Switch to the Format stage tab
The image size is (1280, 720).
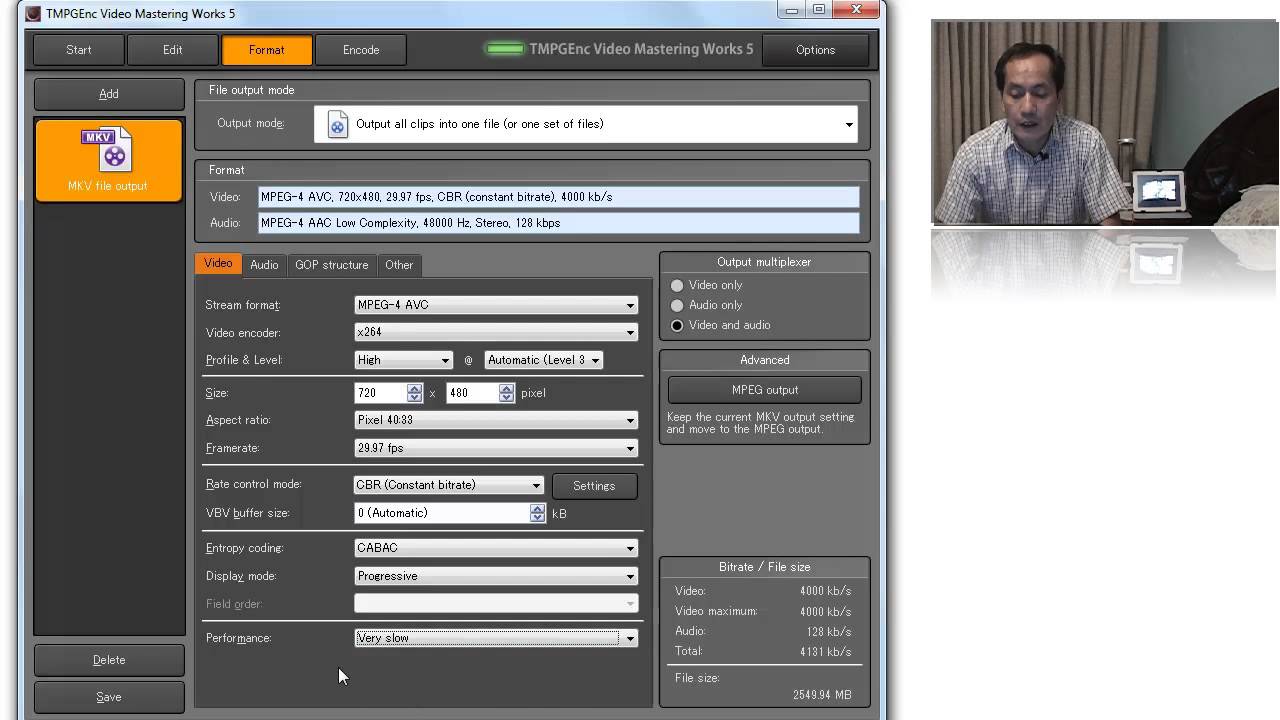267,50
